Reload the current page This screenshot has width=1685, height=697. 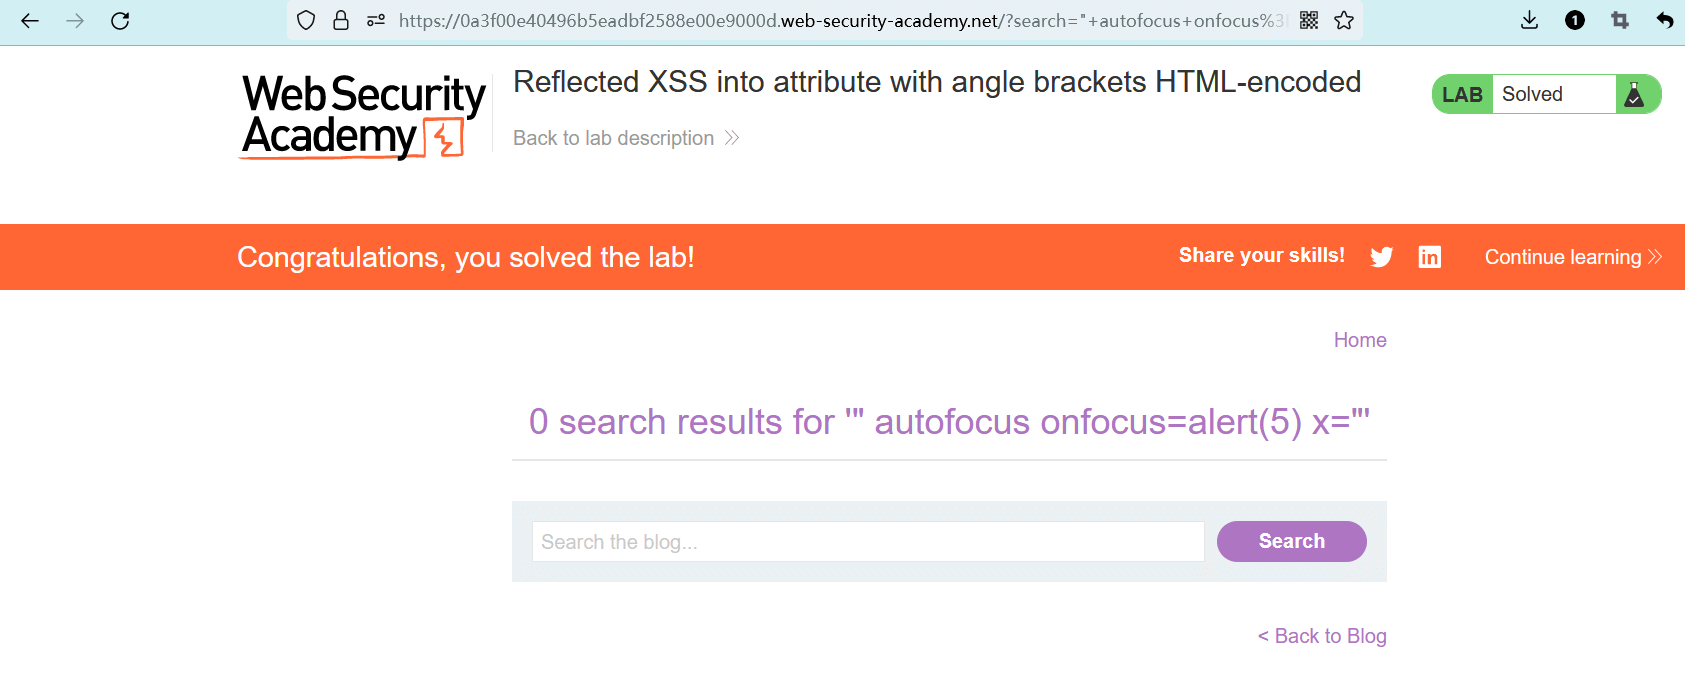point(120,21)
